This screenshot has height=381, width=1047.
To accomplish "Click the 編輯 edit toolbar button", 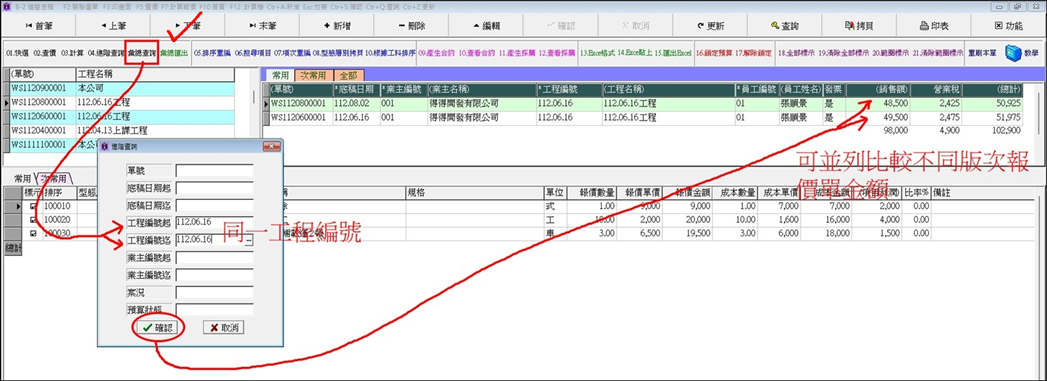I will (x=486, y=25).
